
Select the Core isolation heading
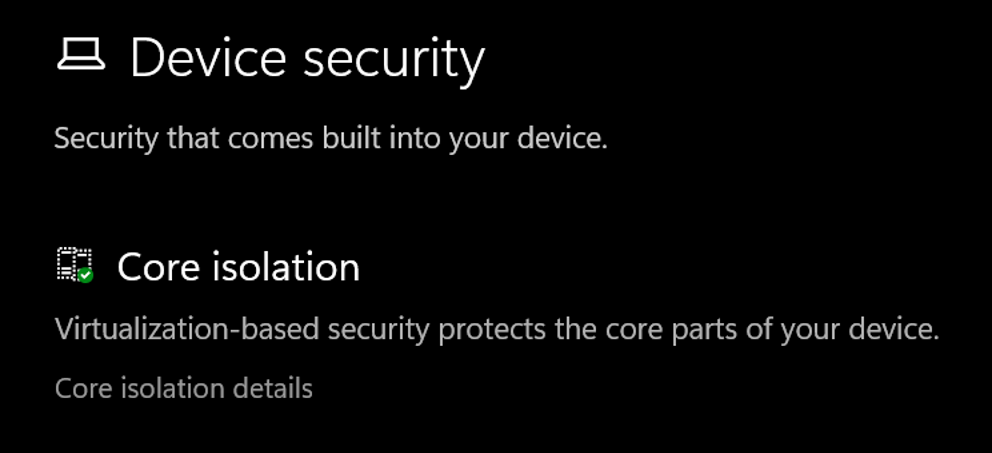click(x=238, y=267)
